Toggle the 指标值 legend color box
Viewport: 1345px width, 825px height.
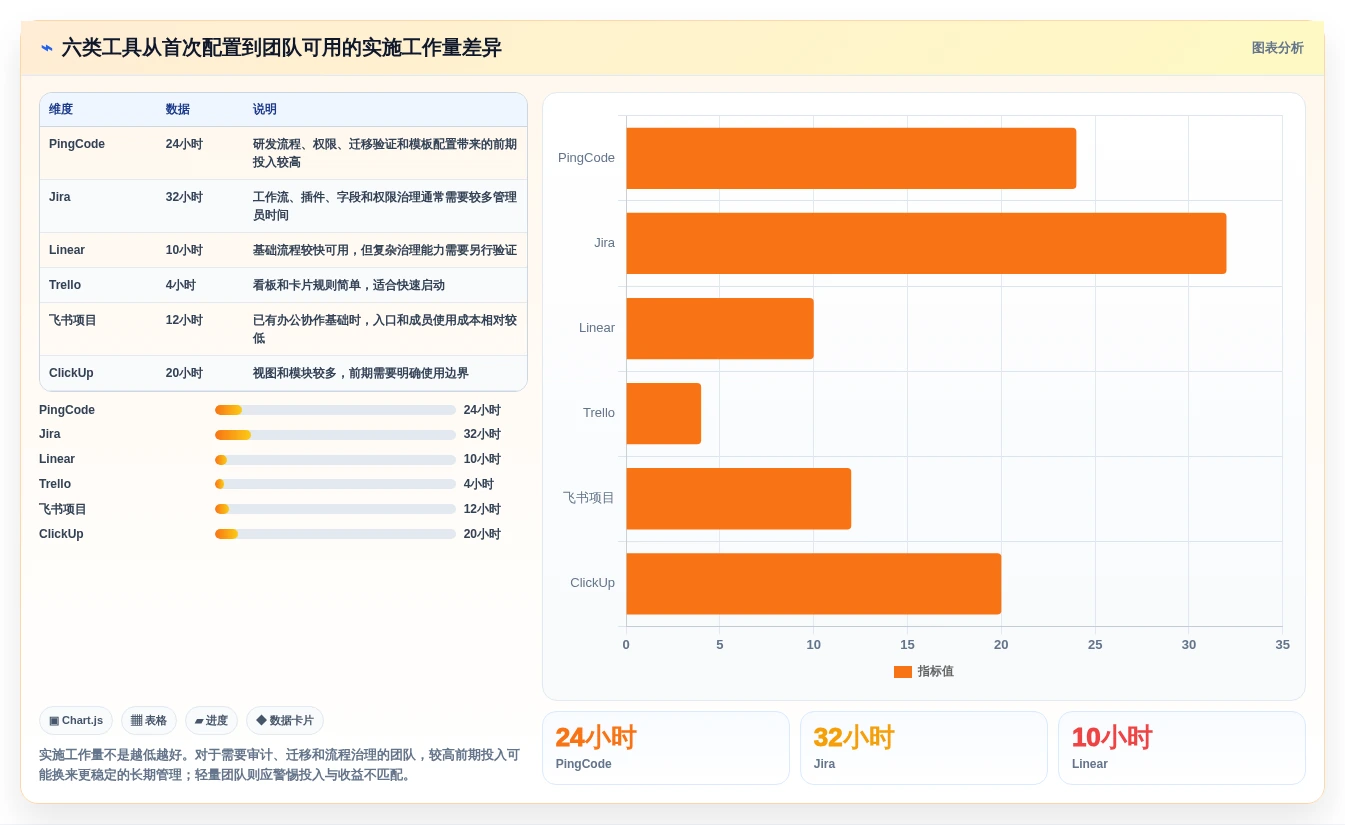click(903, 672)
